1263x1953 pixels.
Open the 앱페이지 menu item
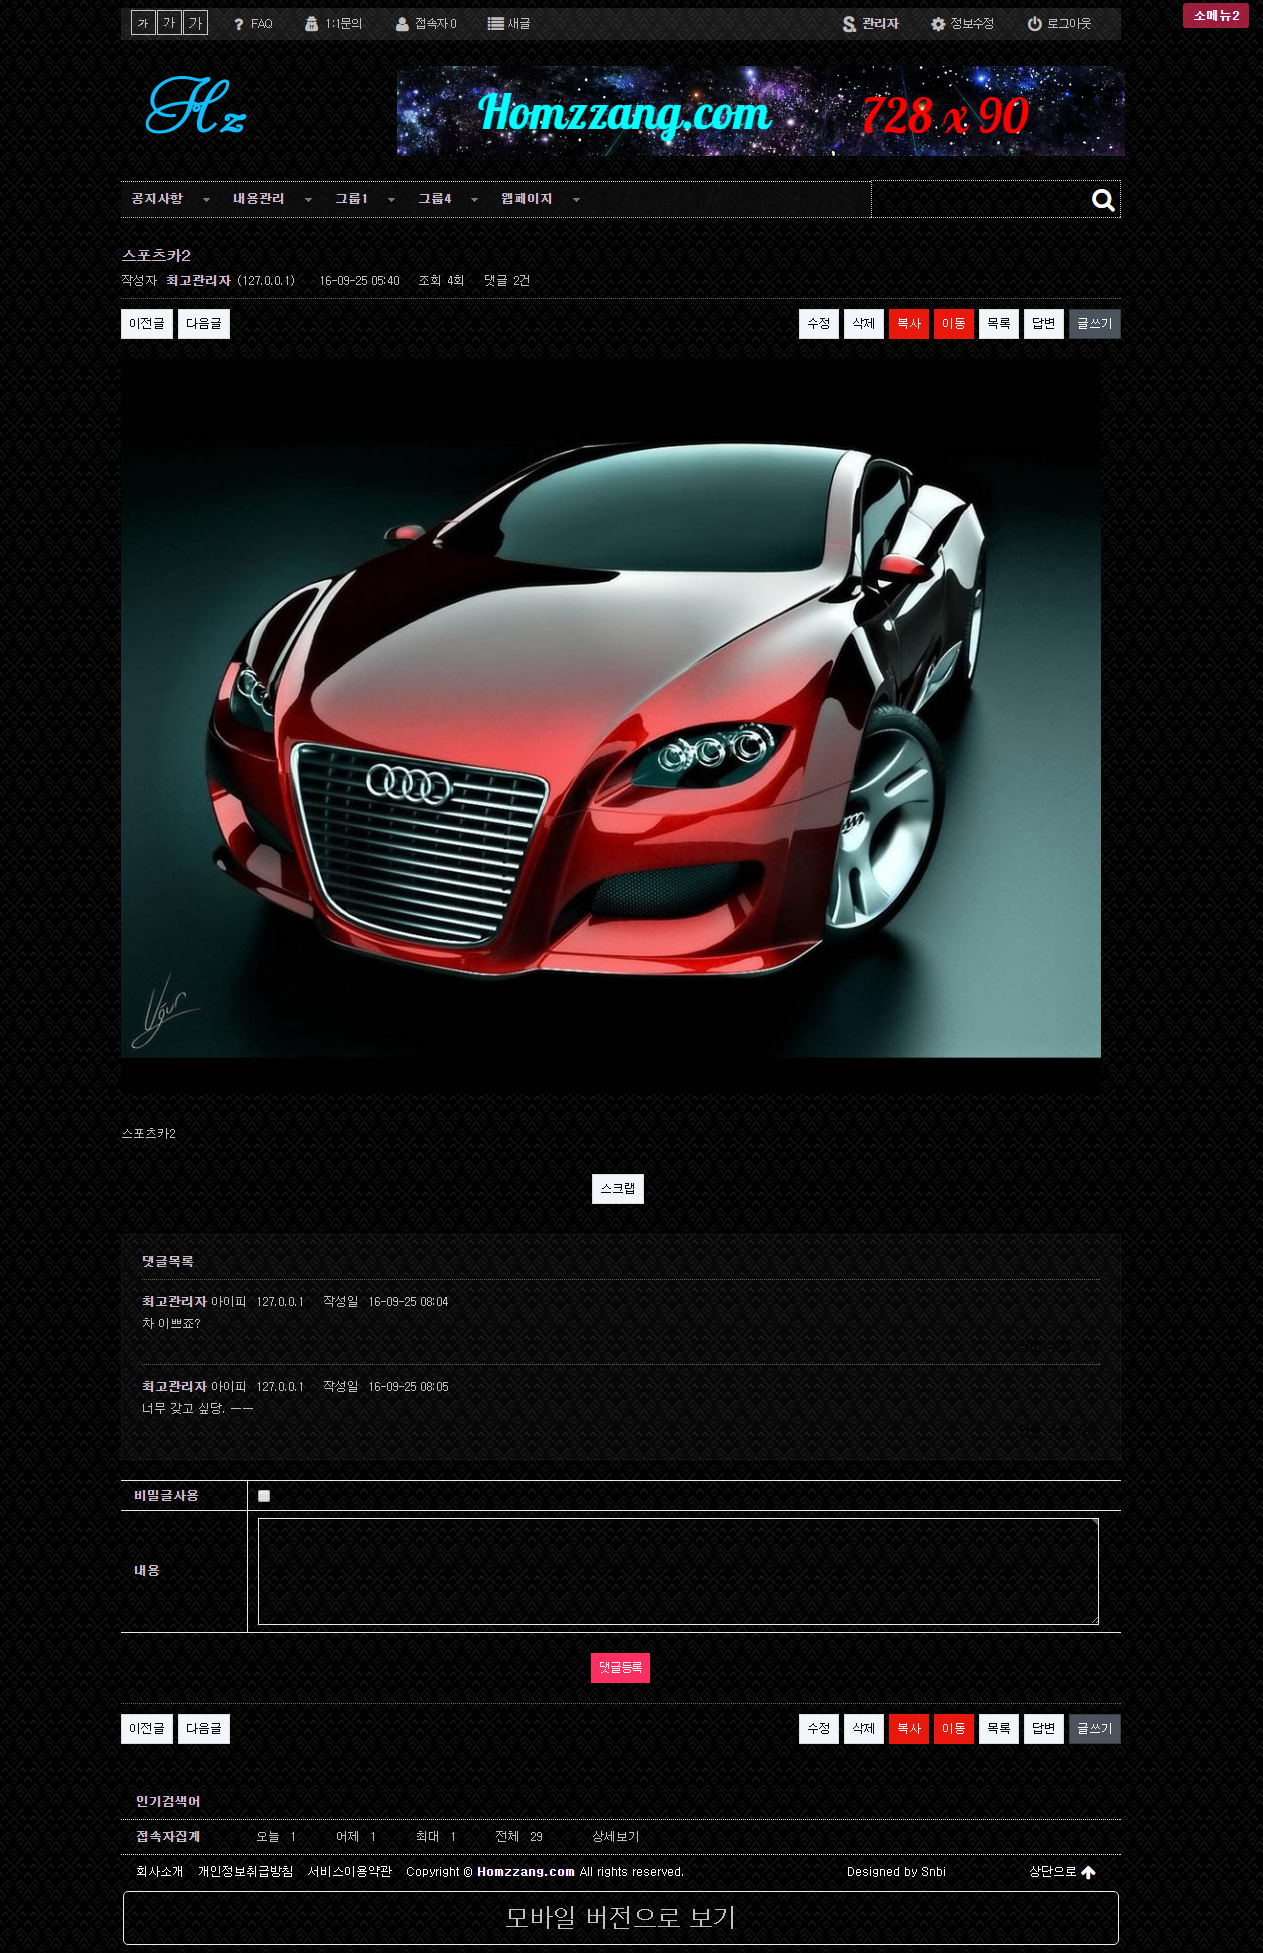point(526,199)
